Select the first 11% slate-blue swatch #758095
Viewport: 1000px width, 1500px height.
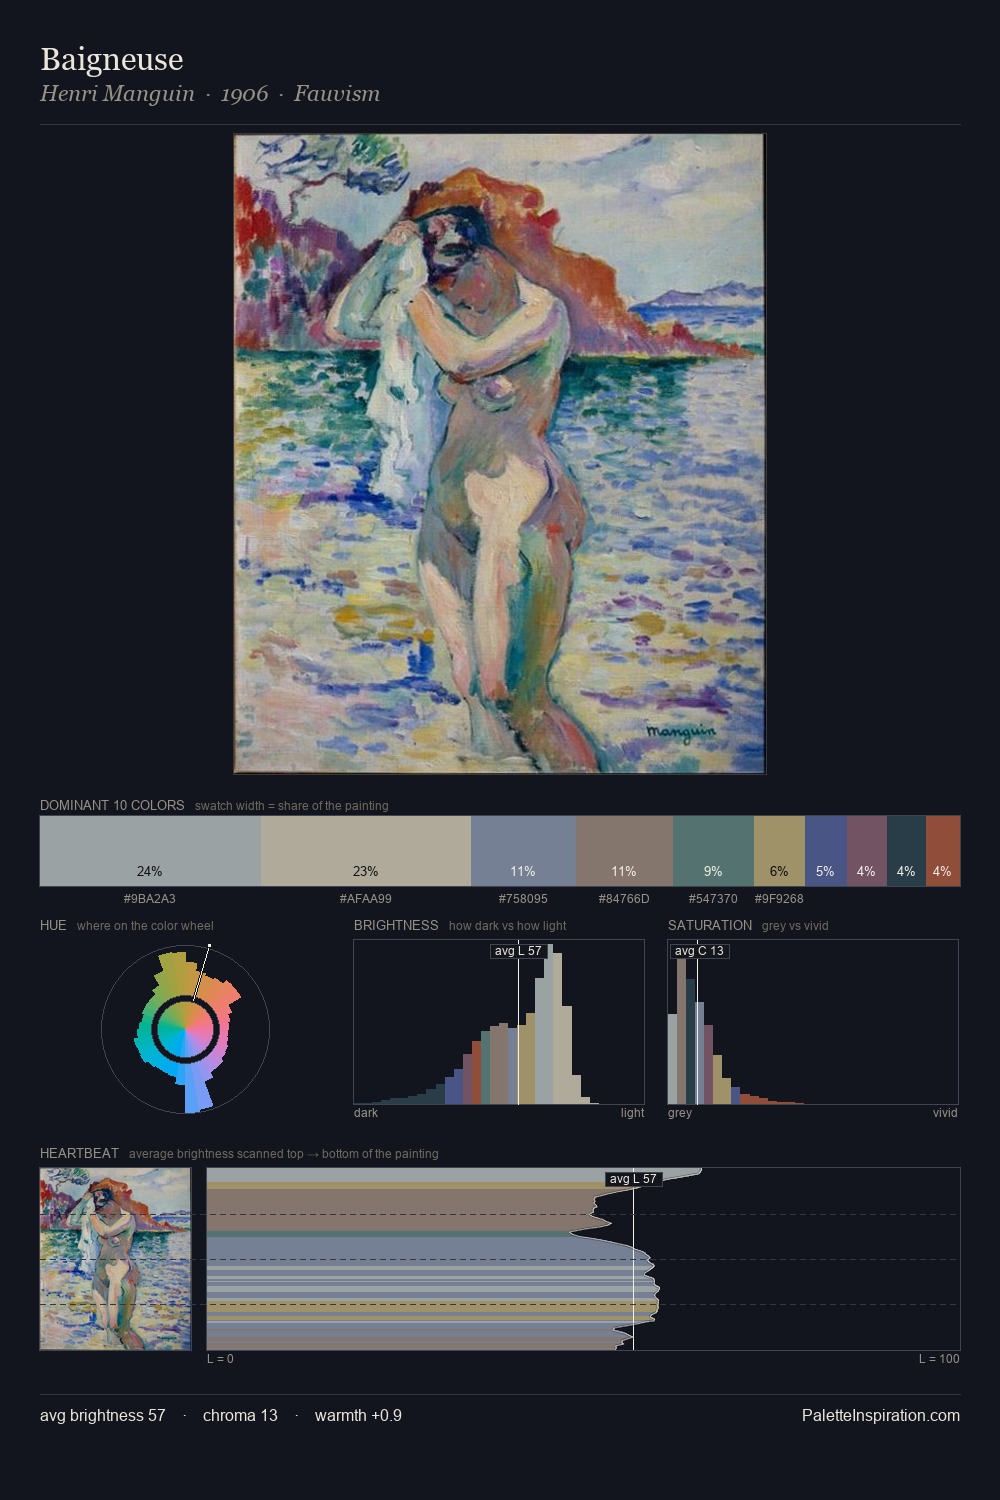[x=523, y=851]
